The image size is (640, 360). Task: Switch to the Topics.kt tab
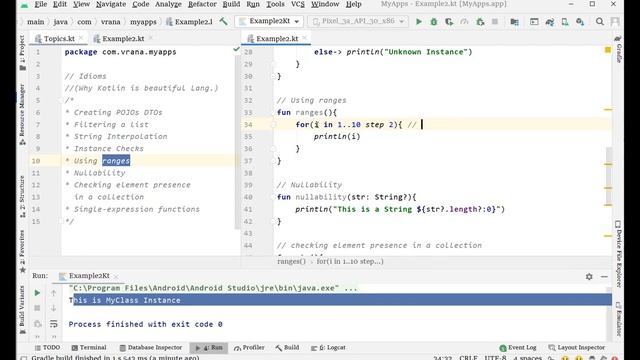[59, 39]
